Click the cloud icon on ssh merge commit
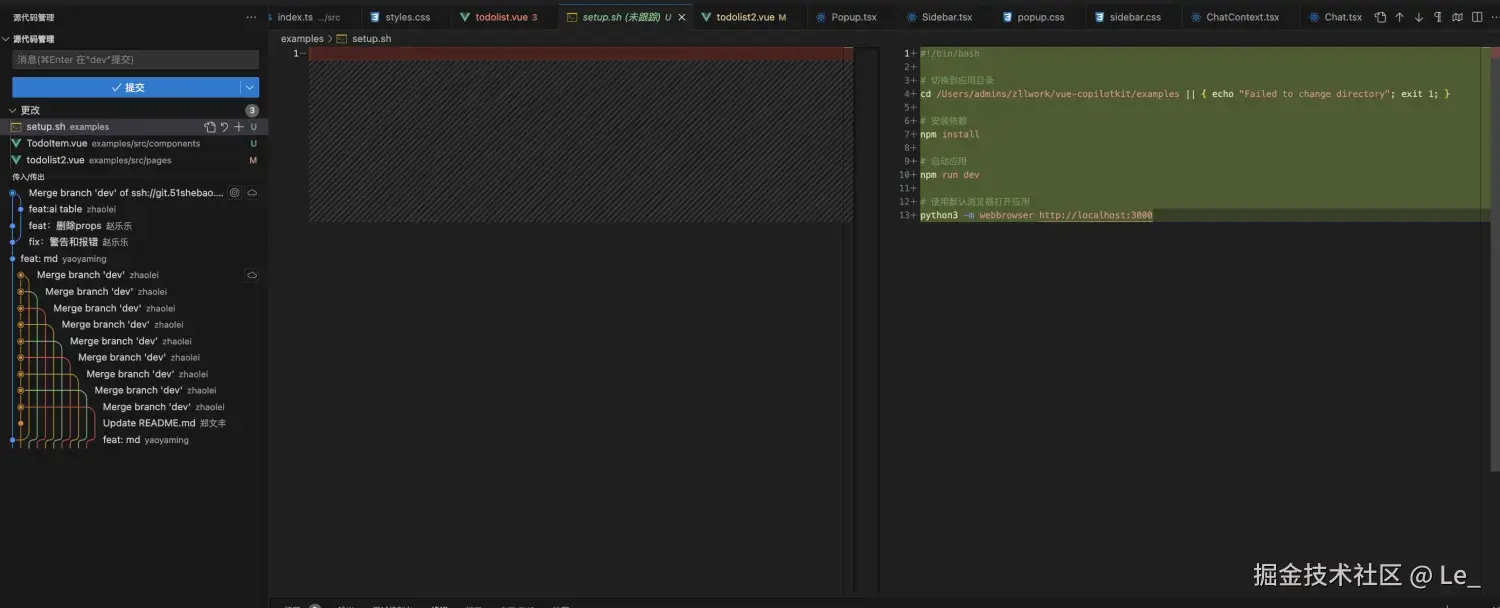 252,193
